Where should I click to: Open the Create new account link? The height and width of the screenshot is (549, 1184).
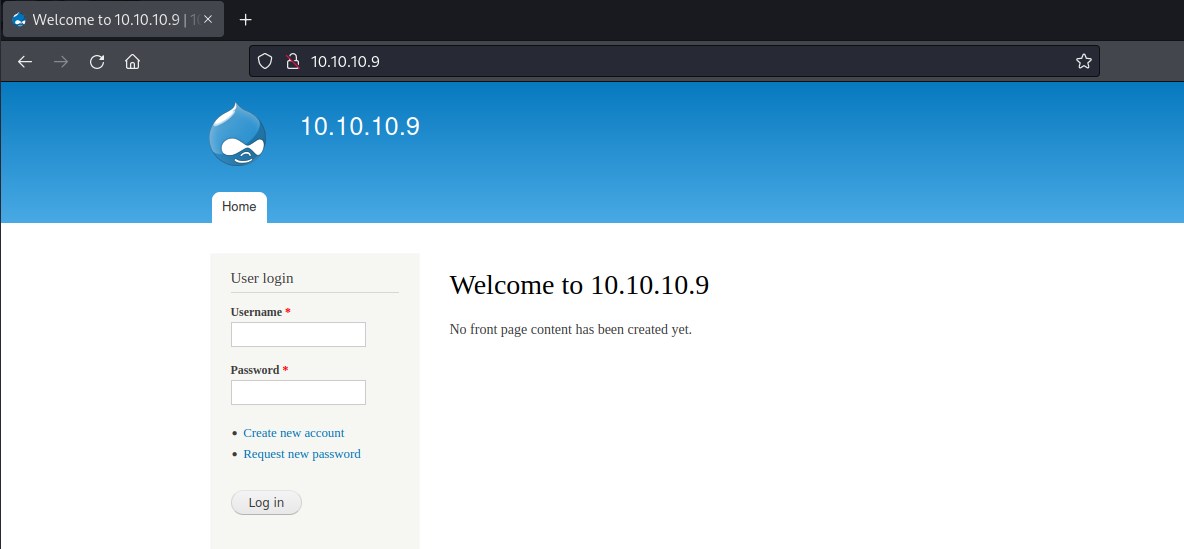click(293, 433)
